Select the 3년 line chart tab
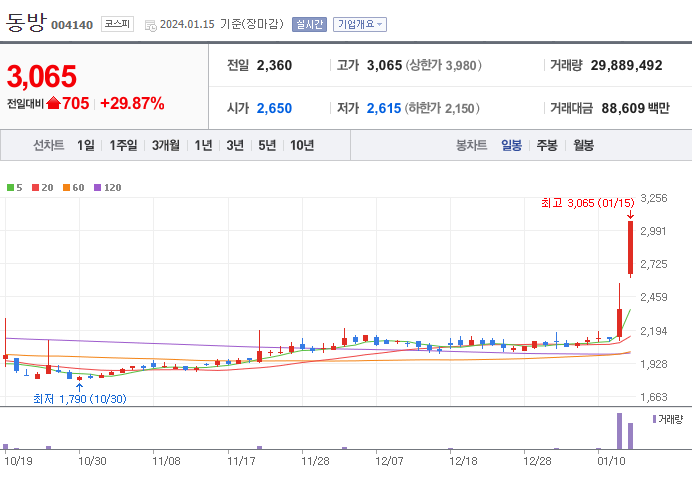 tap(235, 145)
